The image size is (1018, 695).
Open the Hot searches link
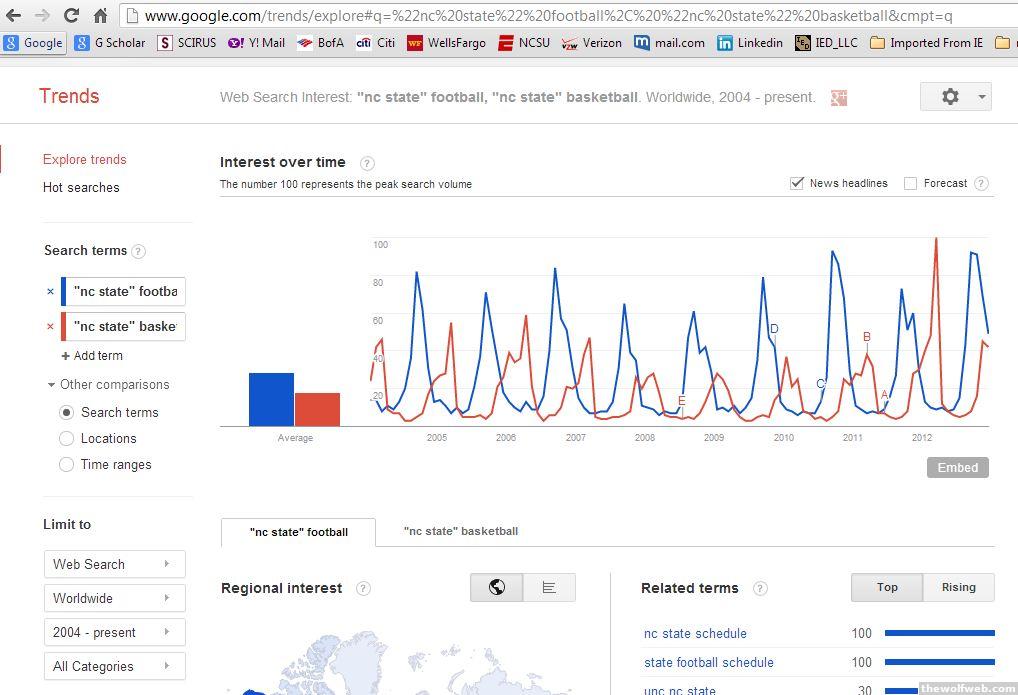[x=81, y=187]
